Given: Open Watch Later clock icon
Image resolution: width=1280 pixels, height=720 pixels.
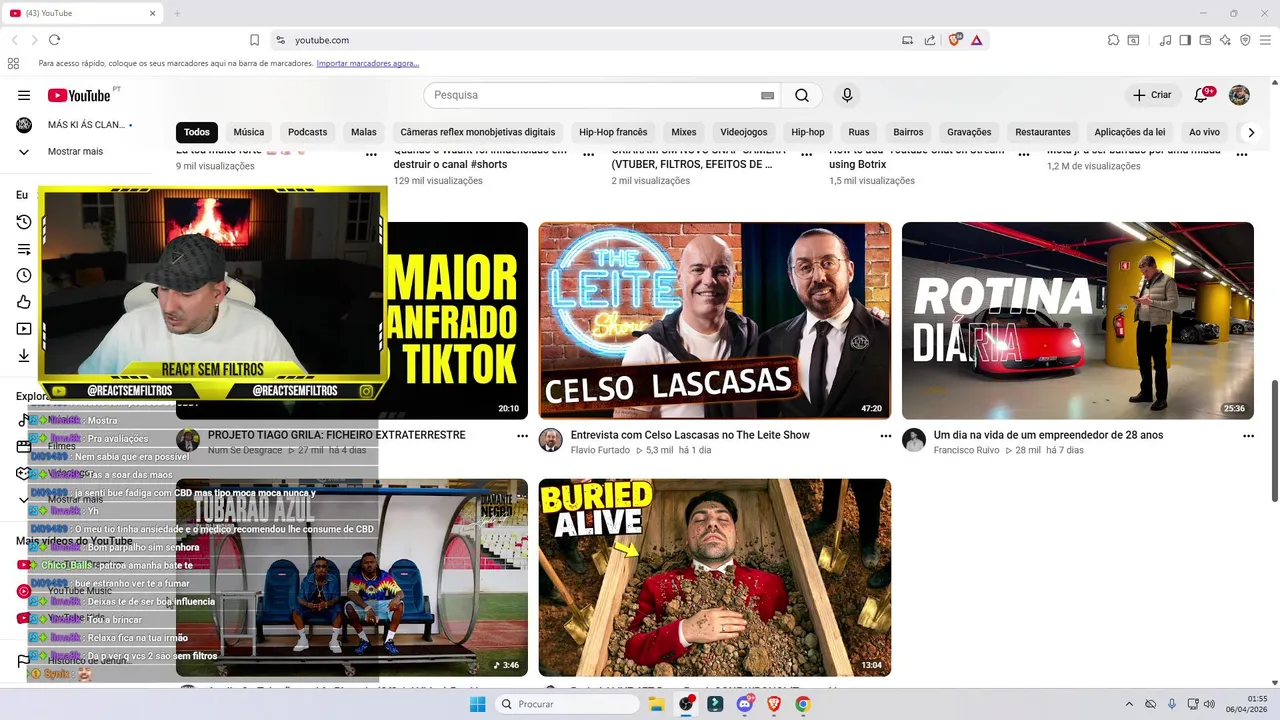Looking at the screenshot, I should click(24, 275).
